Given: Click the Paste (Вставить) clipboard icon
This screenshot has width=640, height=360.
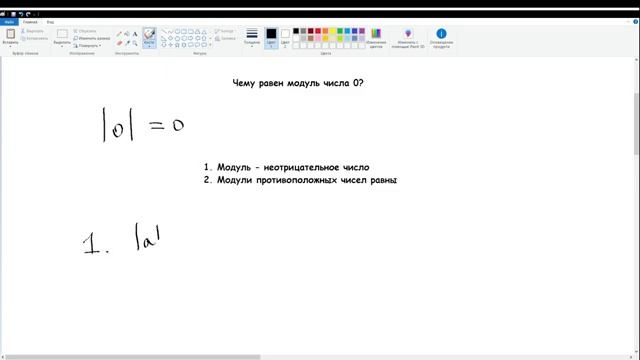Looking at the screenshot, I should tap(10, 34).
